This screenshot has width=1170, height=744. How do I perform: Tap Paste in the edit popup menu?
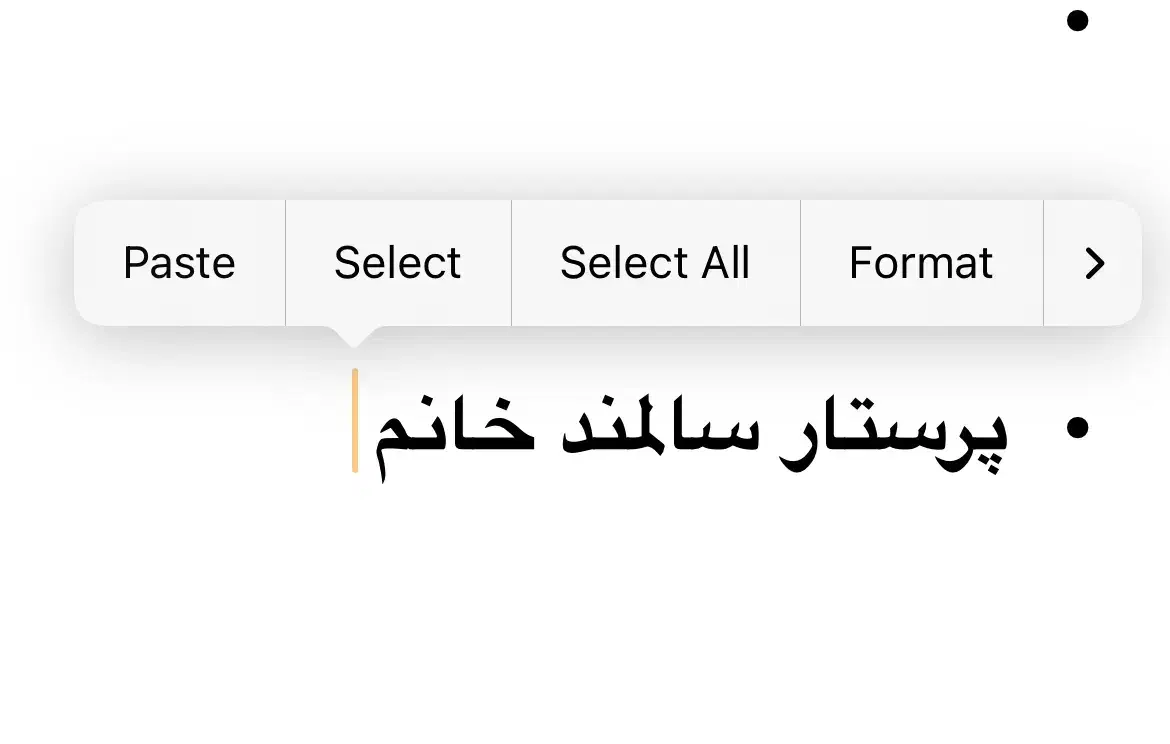[x=180, y=263]
